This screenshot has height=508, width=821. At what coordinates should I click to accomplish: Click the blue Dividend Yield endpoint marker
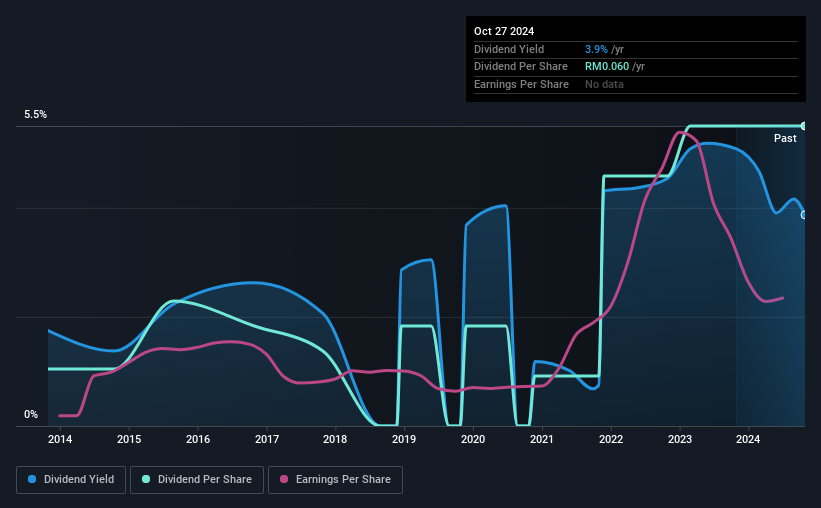tap(803, 215)
